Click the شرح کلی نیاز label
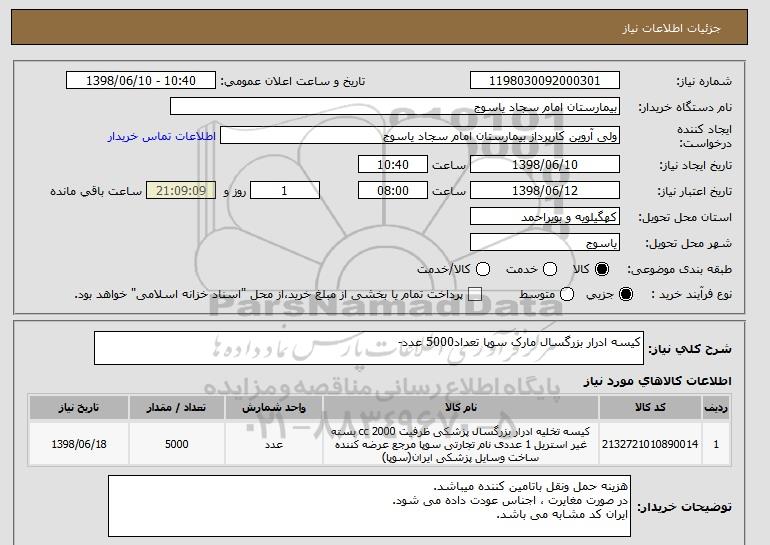This screenshot has width=770, height=545. pyautogui.click(x=690, y=349)
